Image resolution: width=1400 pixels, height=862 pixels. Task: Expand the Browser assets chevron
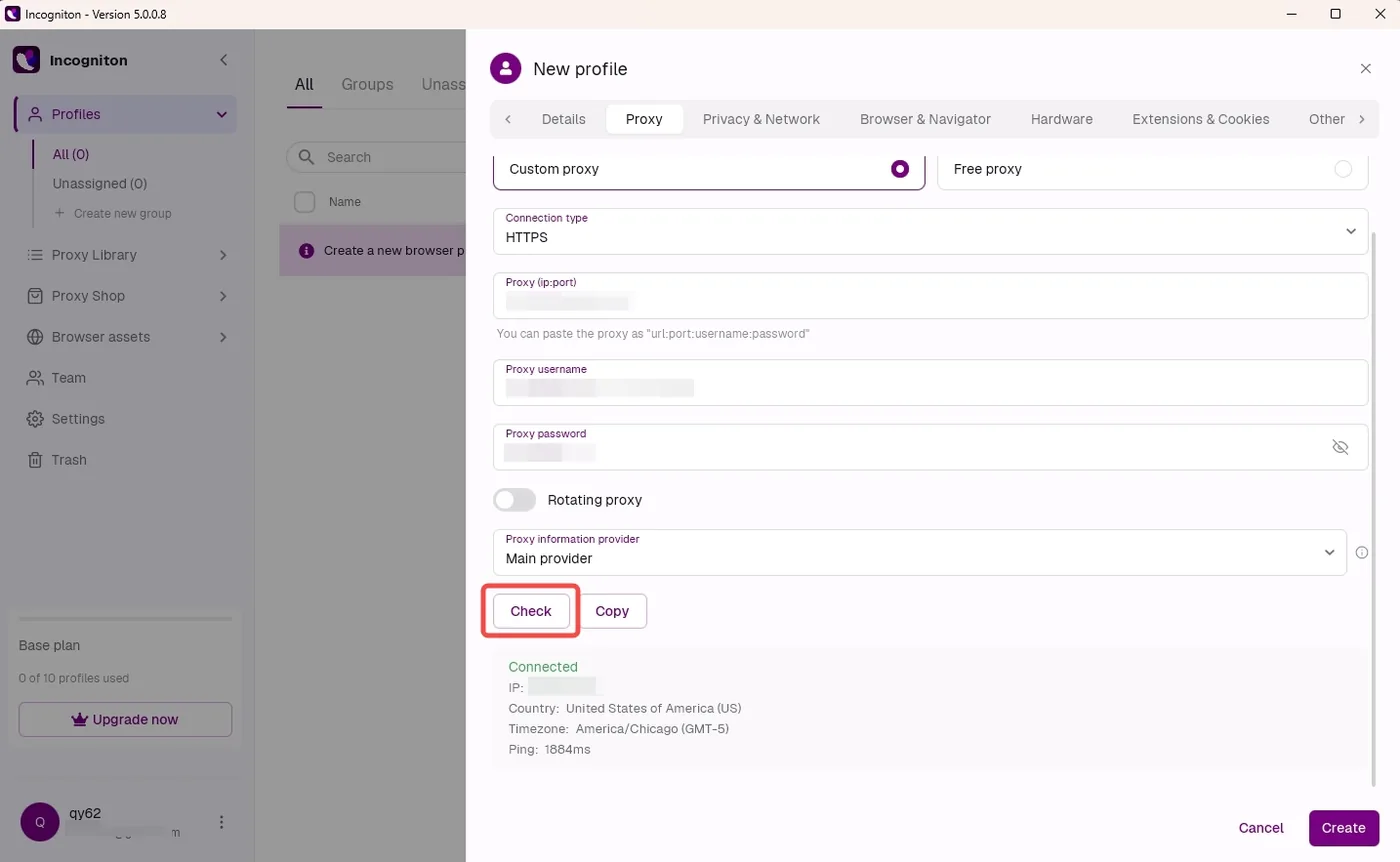(x=223, y=337)
